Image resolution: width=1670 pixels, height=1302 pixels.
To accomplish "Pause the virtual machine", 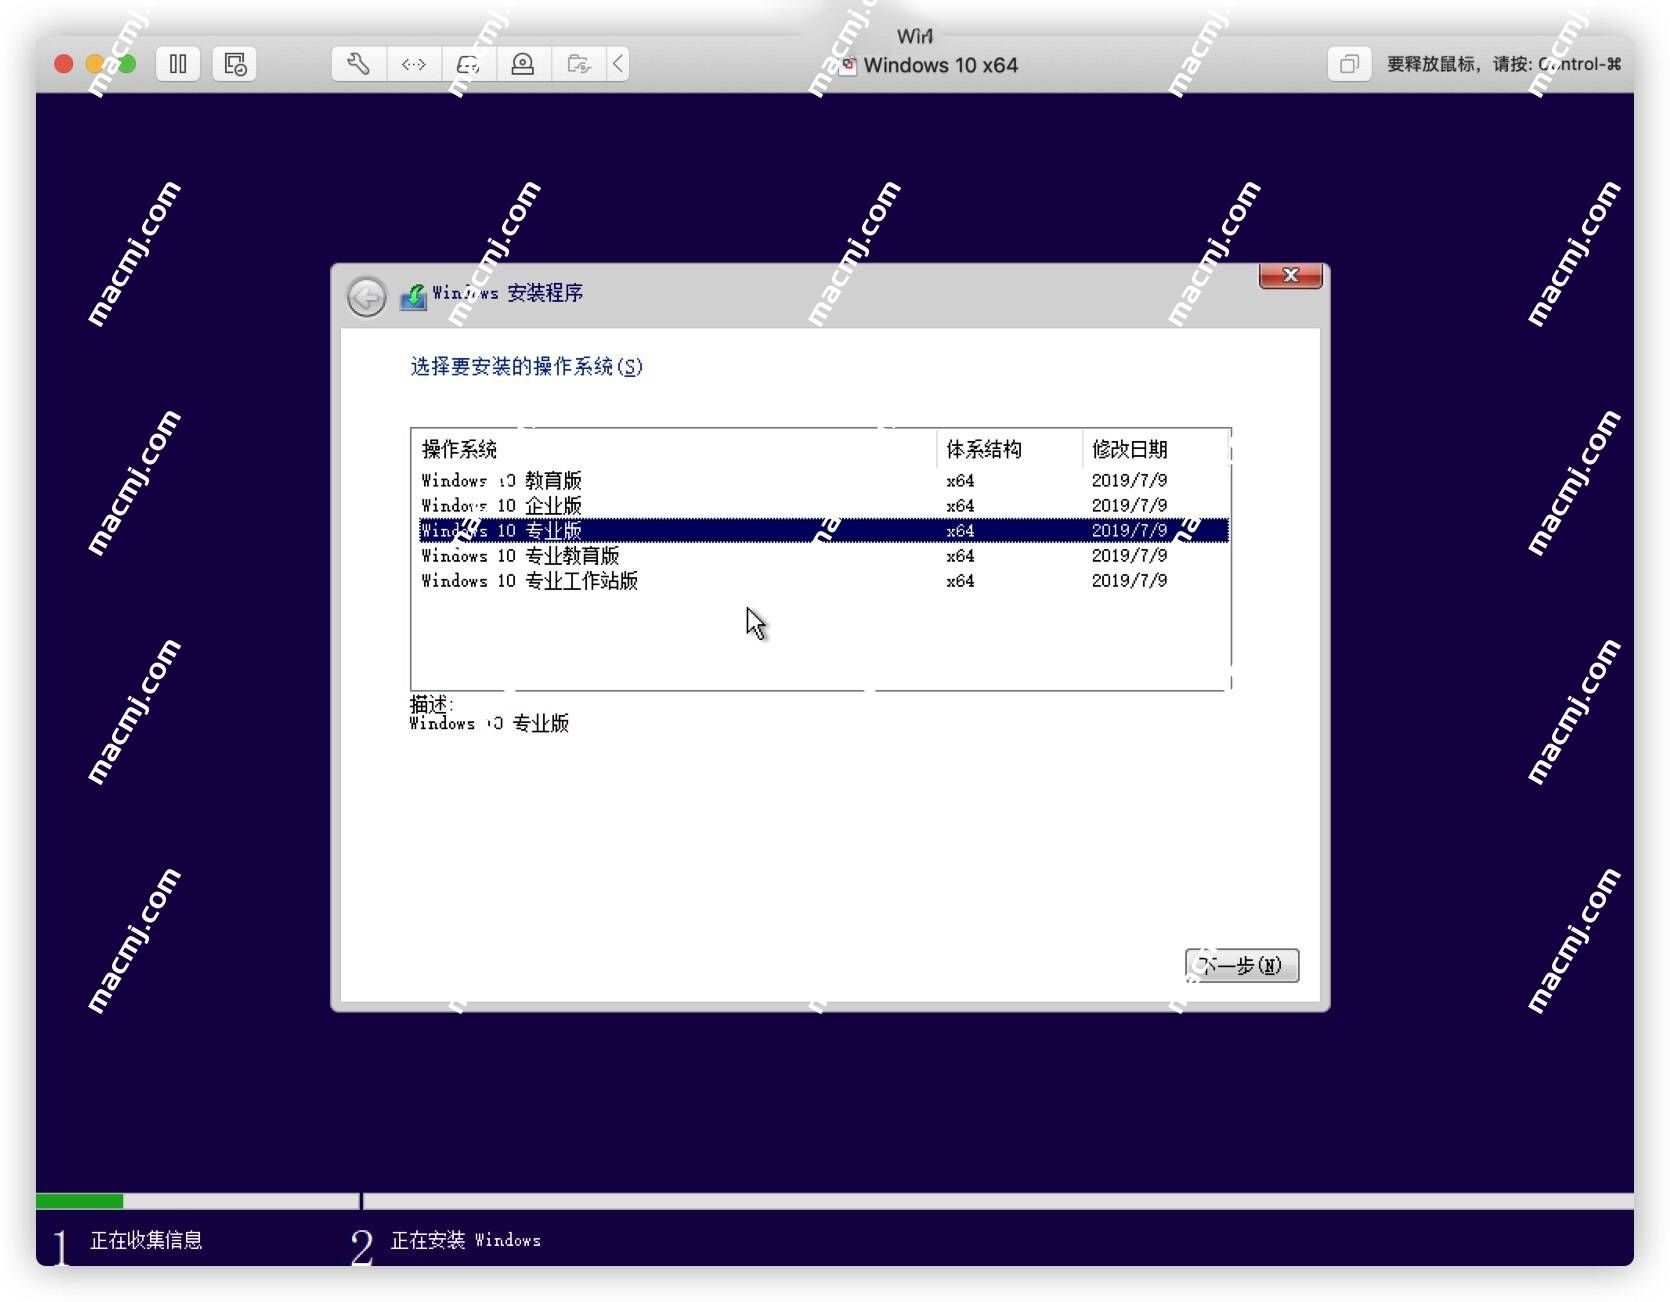I will coord(178,64).
